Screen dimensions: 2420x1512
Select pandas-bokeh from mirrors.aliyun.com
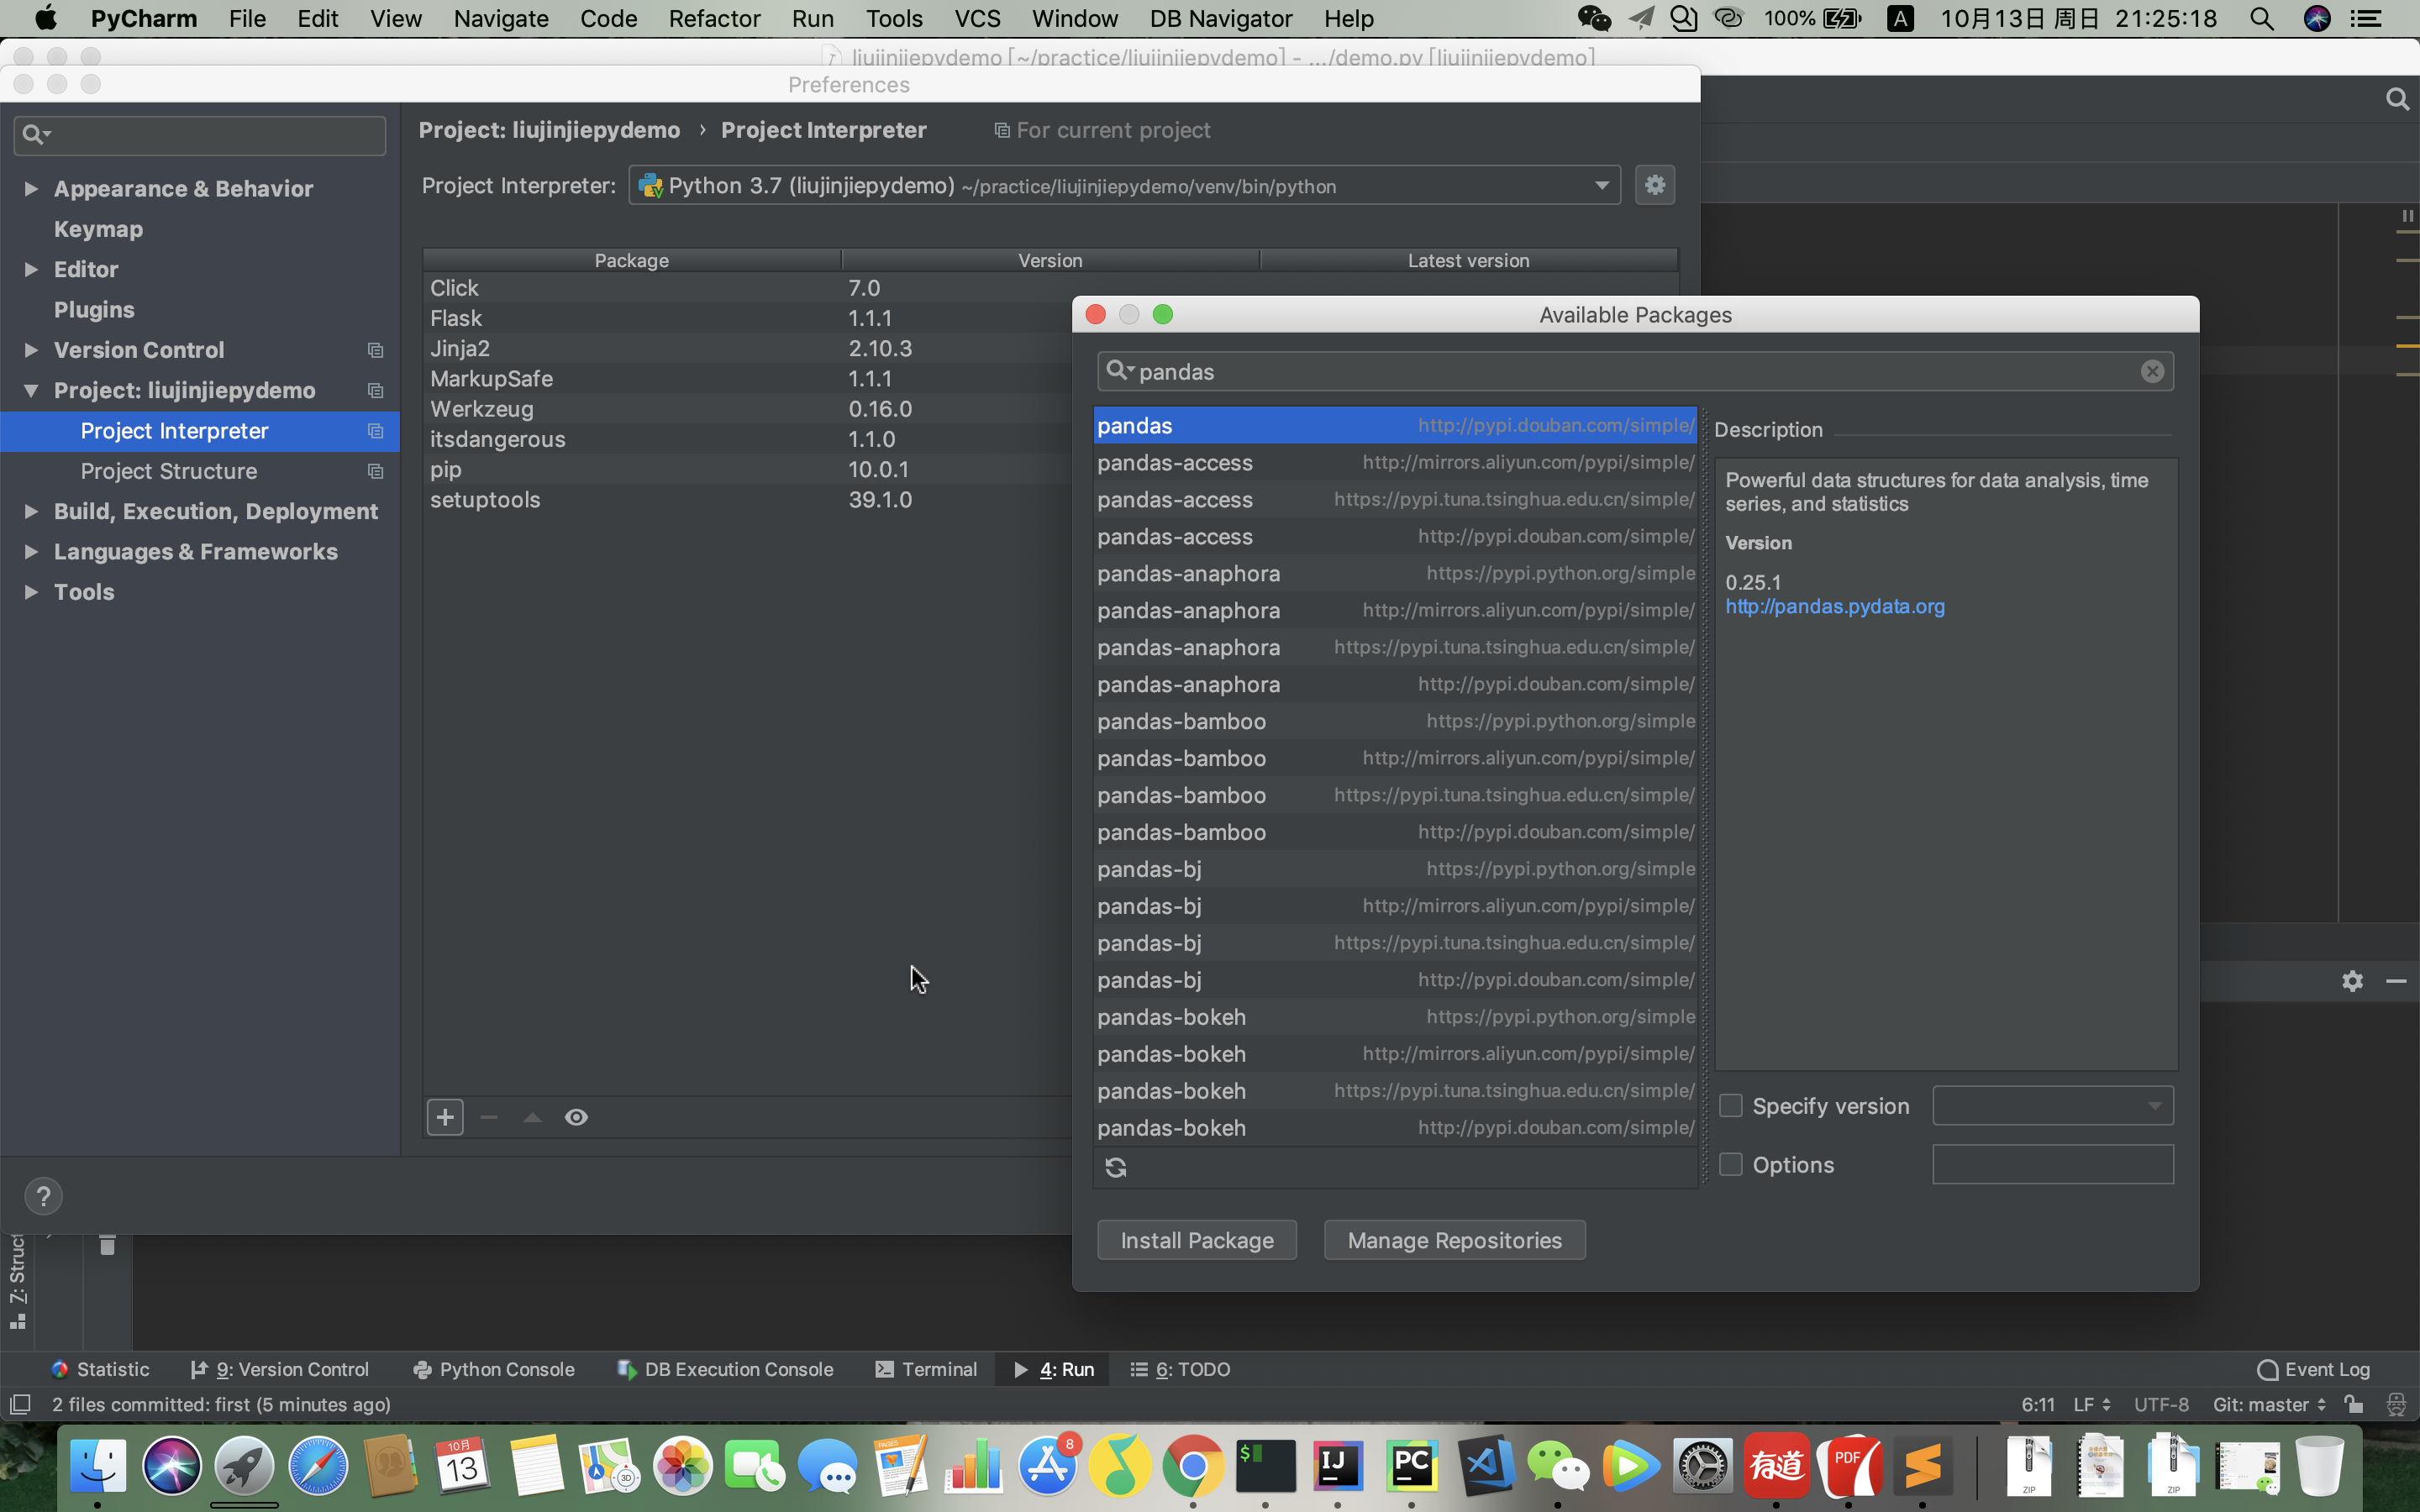(1395, 1054)
